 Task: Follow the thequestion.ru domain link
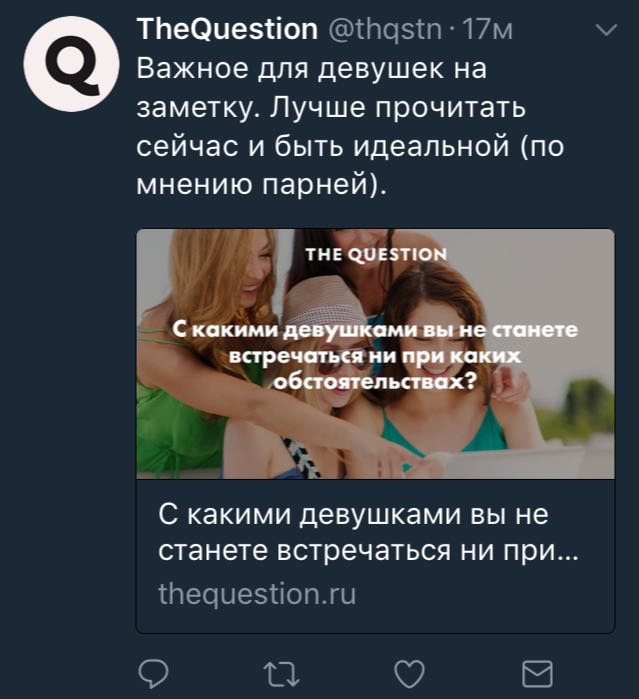pos(257,594)
